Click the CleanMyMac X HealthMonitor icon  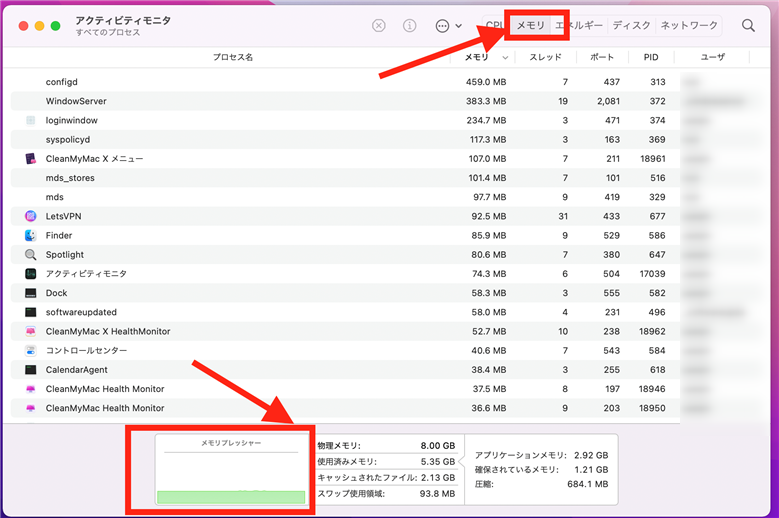click(30, 331)
